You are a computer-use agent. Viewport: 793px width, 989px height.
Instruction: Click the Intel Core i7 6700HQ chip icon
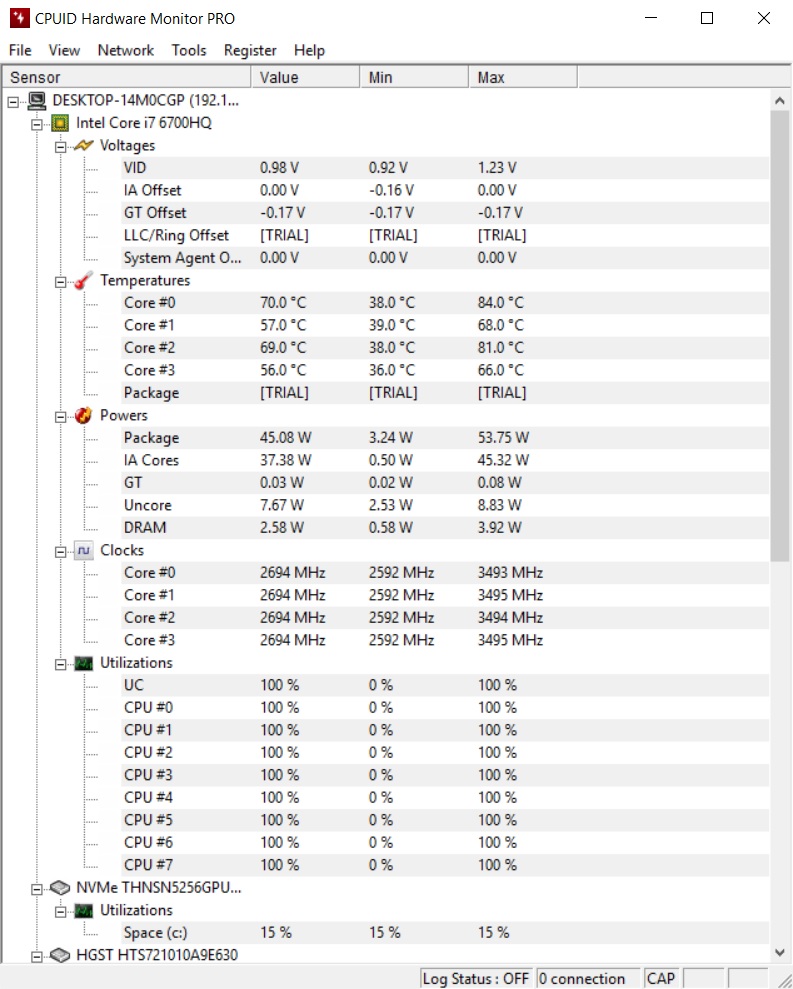coord(60,123)
